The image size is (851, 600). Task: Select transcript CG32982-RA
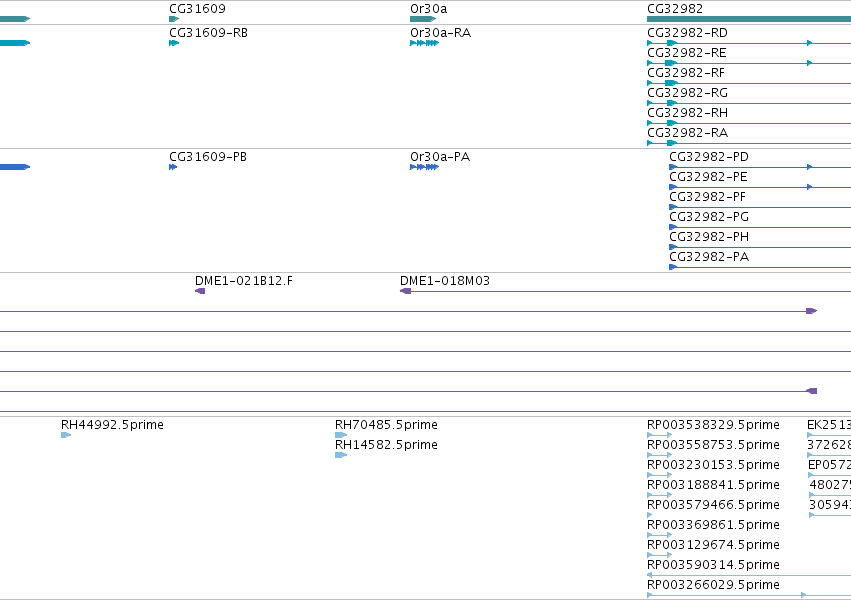tap(687, 133)
